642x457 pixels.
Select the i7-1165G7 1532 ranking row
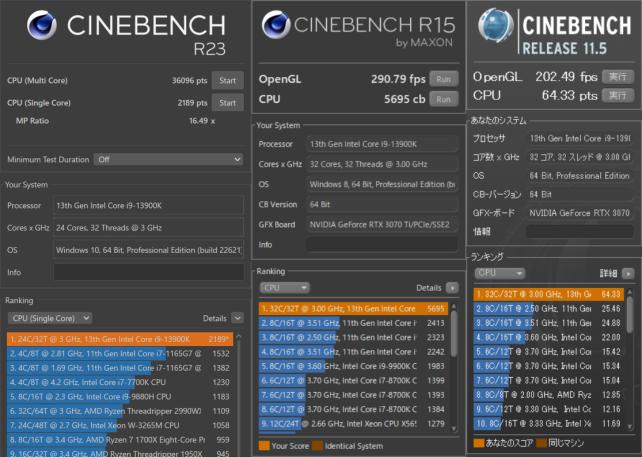click(120, 353)
